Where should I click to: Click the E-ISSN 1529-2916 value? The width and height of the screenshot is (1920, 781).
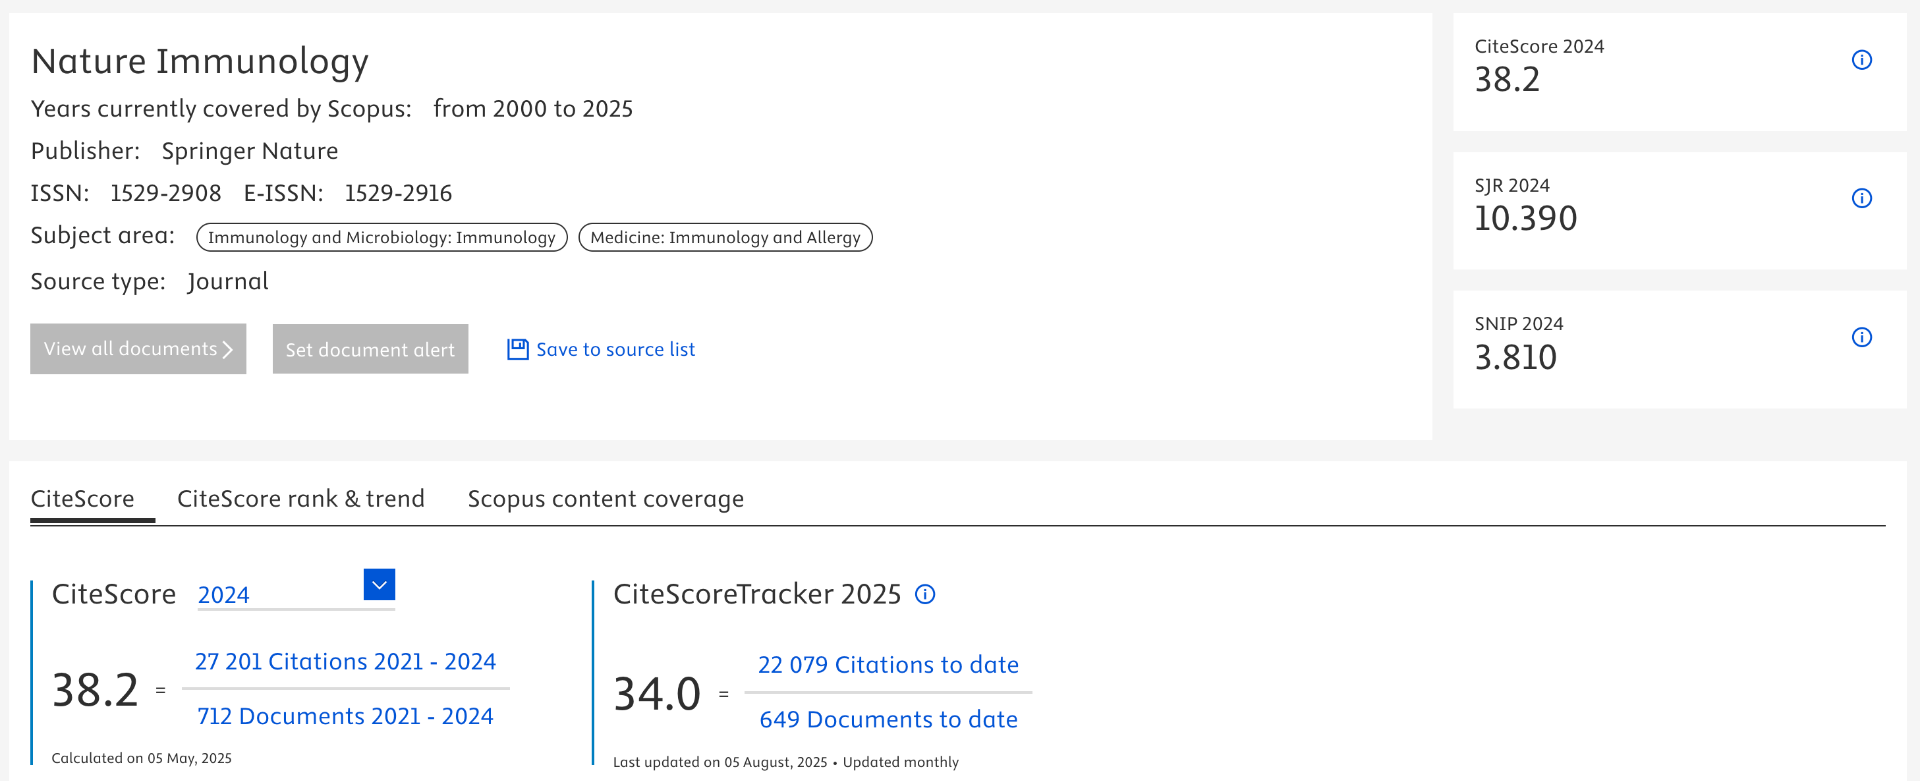398,193
